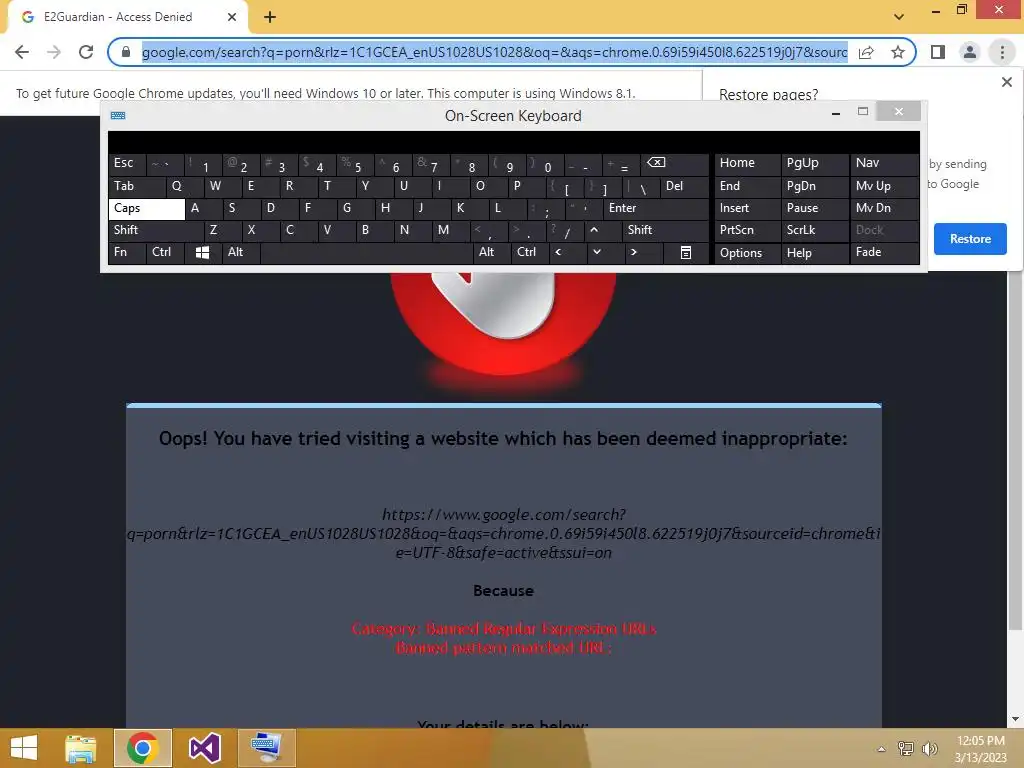
Task: Dismiss the Restore pages popup
Action: click(x=1007, y=82)
